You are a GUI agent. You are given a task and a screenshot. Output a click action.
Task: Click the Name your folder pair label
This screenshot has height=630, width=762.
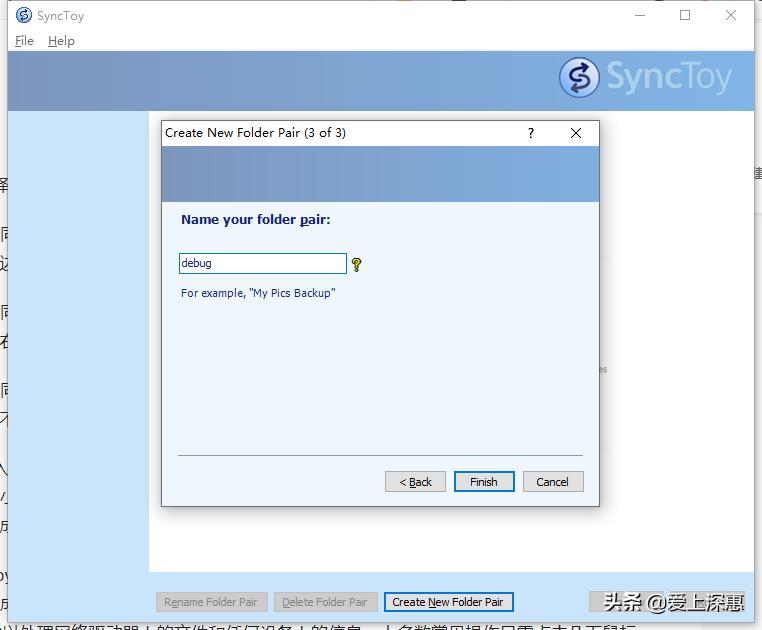click(256, 220)
